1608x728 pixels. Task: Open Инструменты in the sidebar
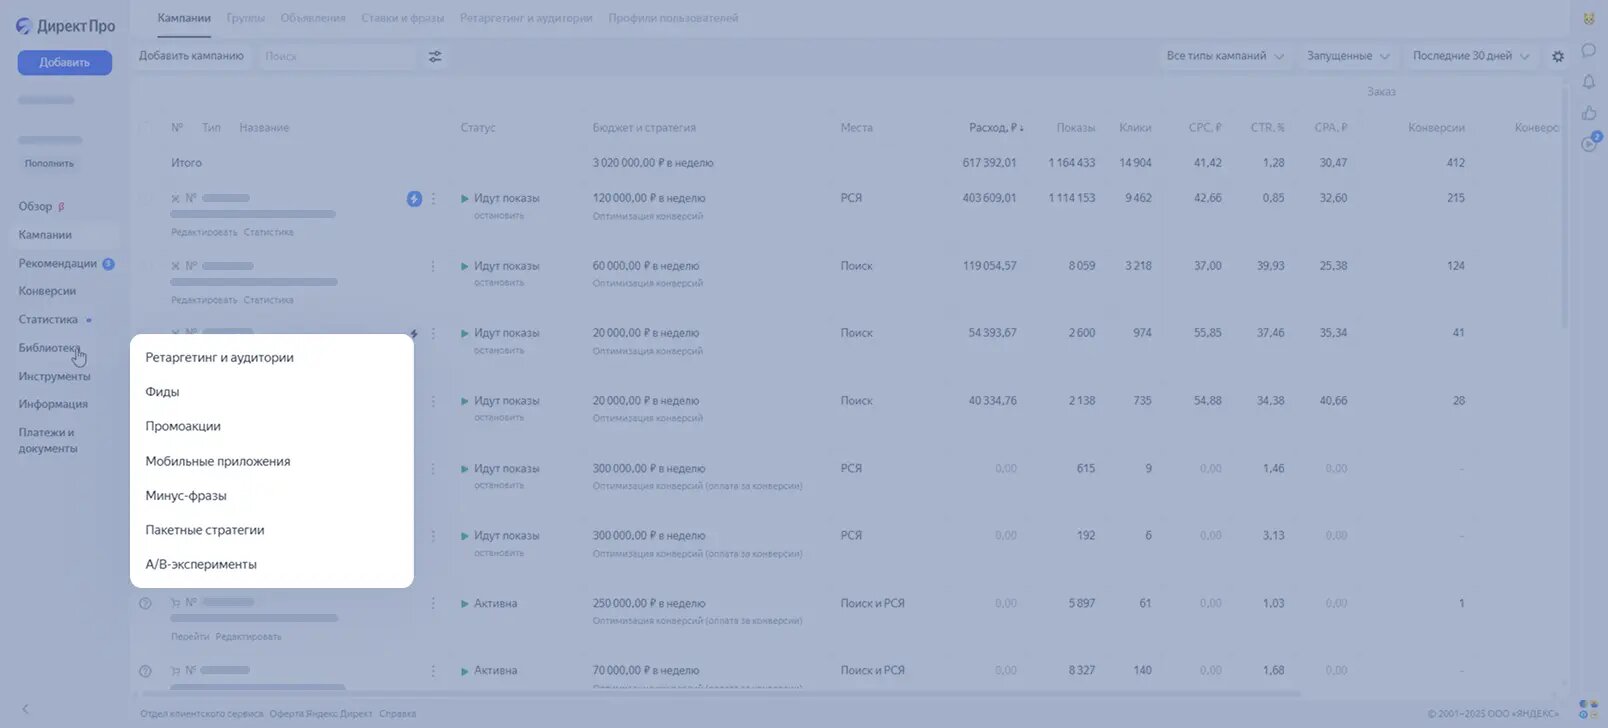54,377
